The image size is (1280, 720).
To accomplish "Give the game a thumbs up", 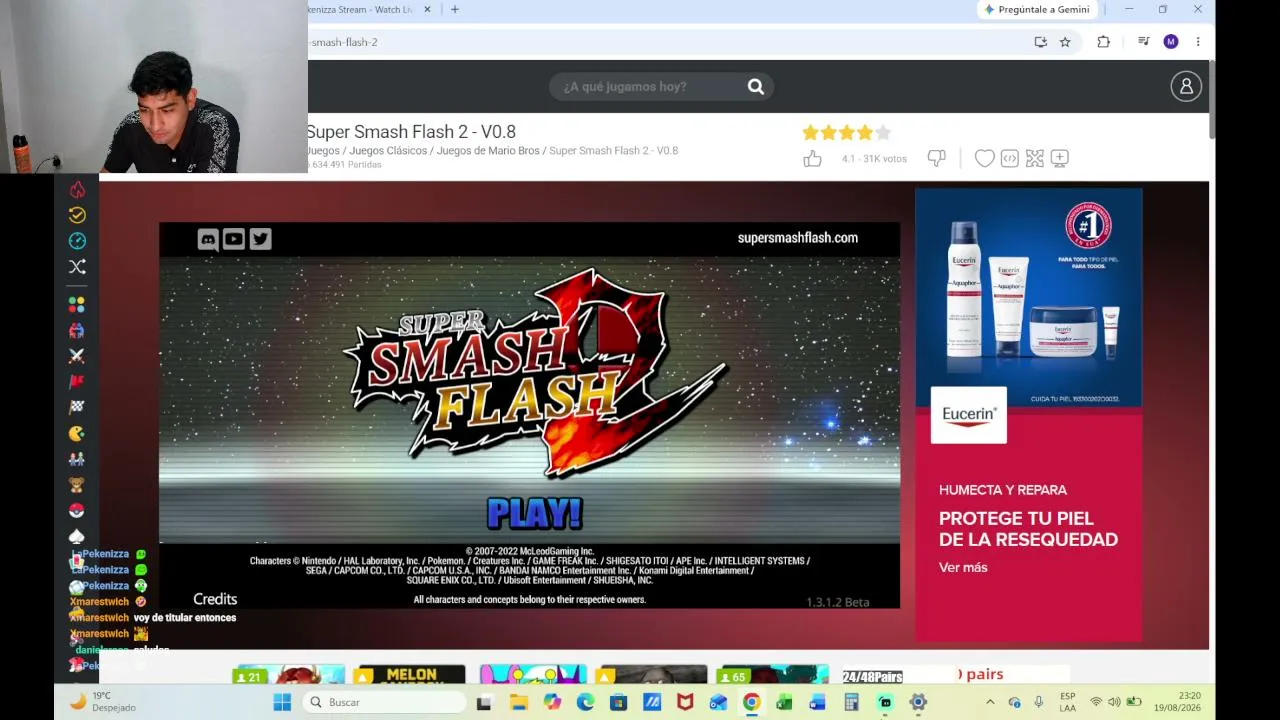I will click(x=812, y=158).
